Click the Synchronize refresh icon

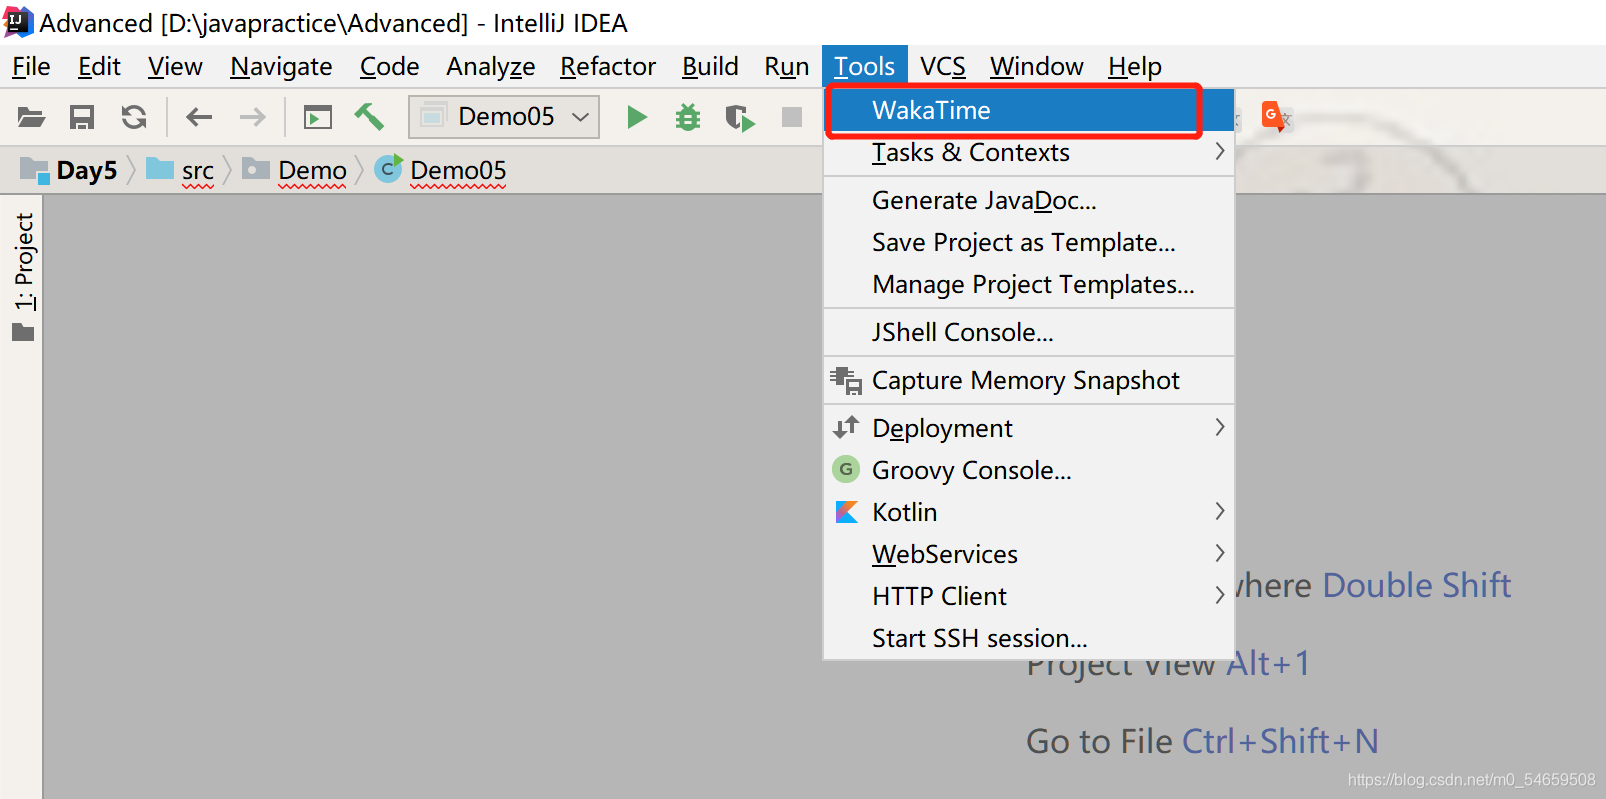(134, 117)
